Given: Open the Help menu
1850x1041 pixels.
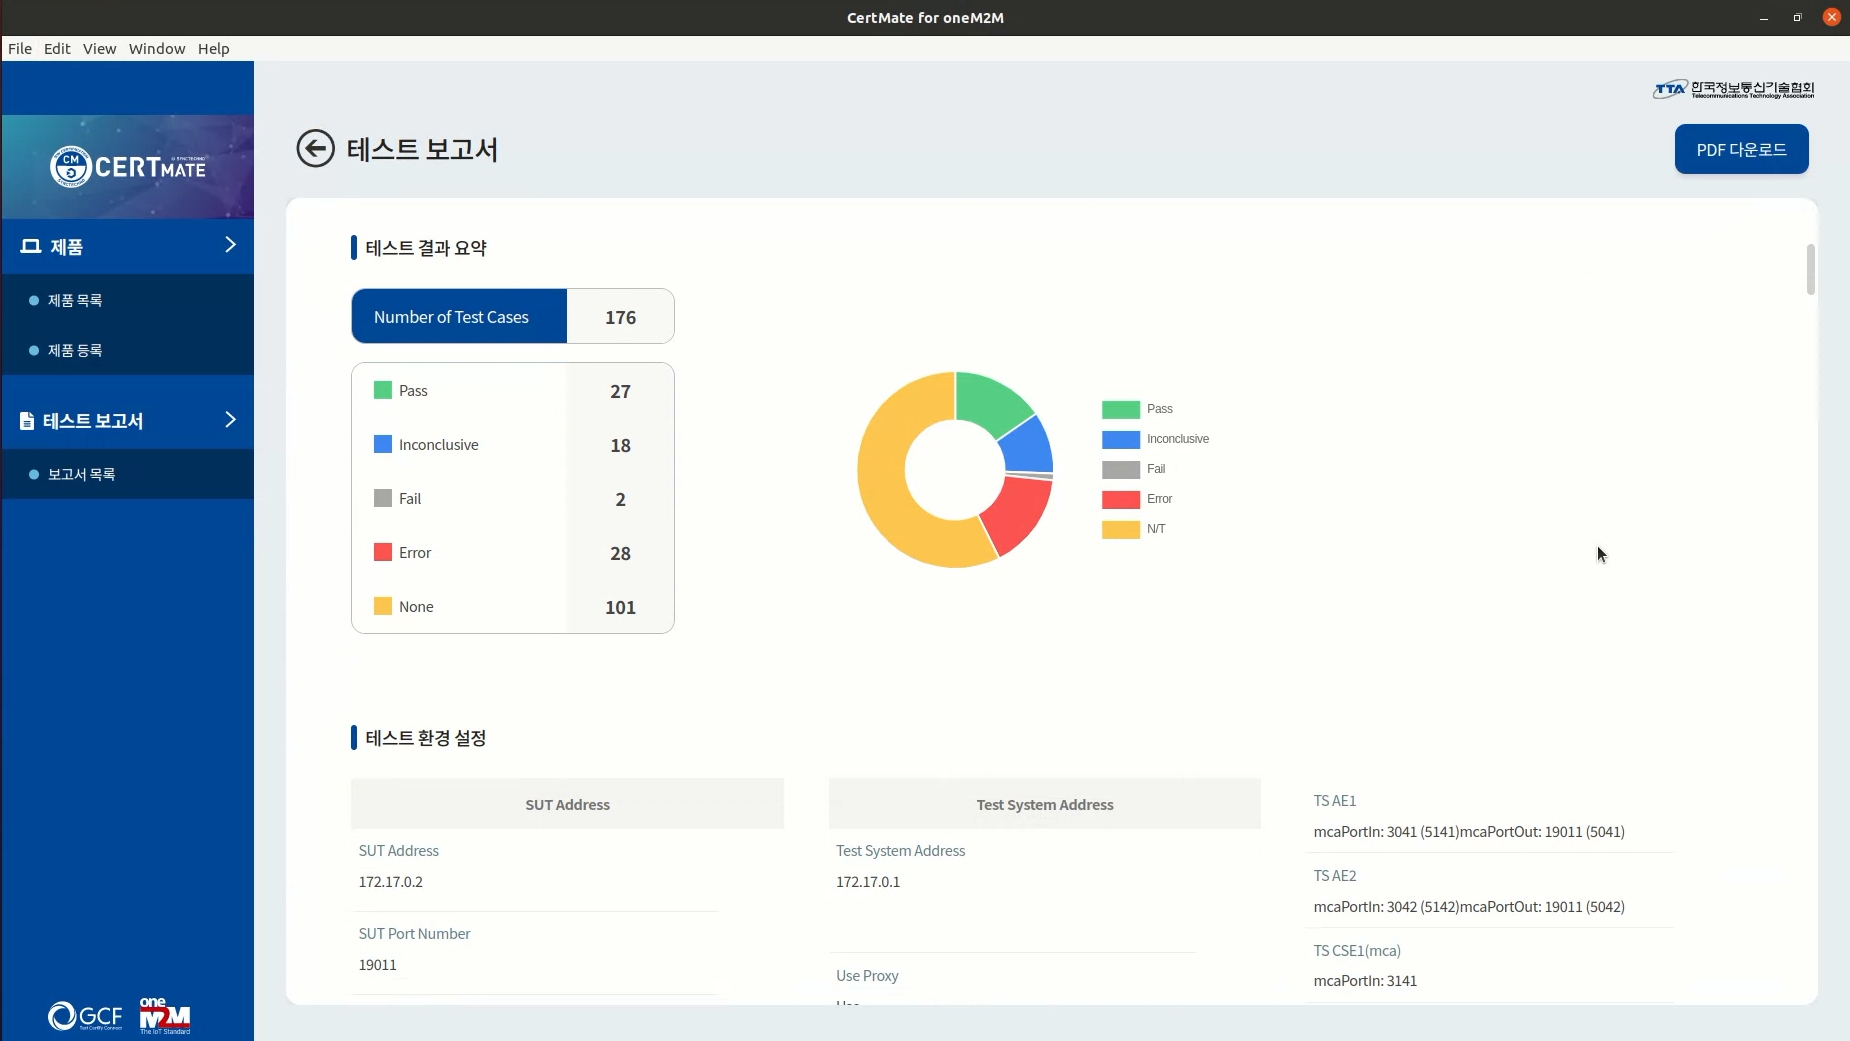Looking at the screenshot, I should tap(213, 48).
